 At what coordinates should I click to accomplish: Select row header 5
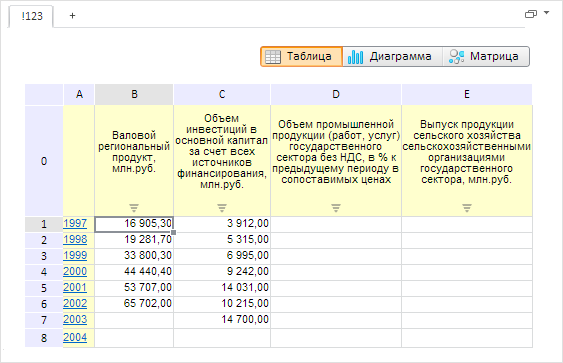pyautogui.click(x=44, y=288)
